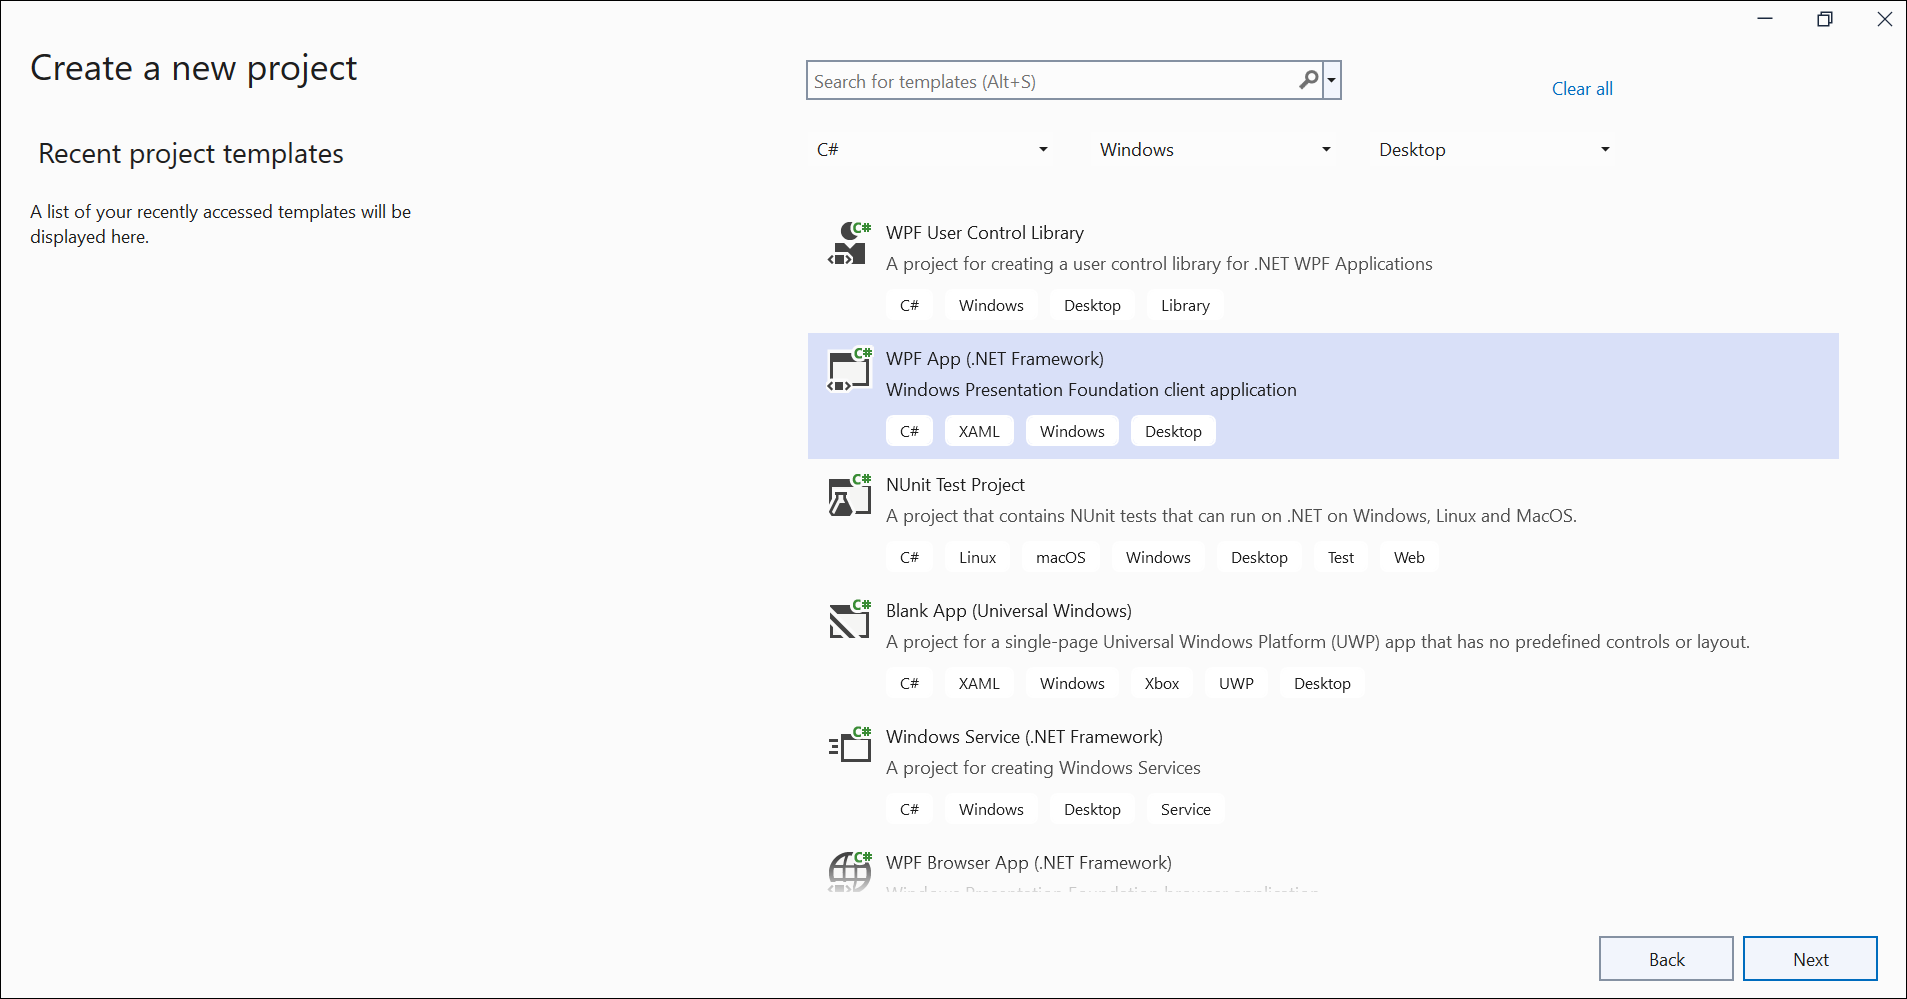This screenshot has width=1907, height=999.
Task: Click the macOS tag under NUnit Test Project
Action: [1060, 558]
